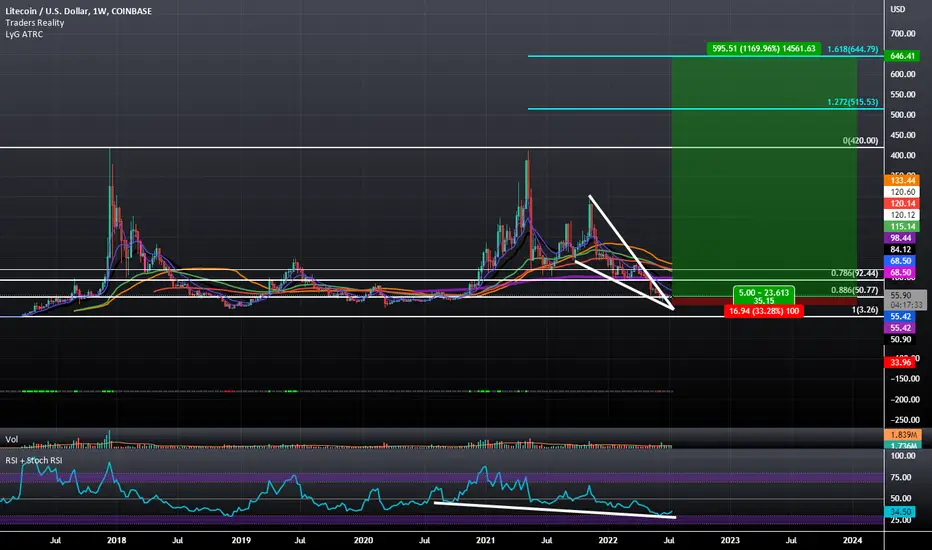This screenshot has width=932, height=550.
Task: Click the purple 55.42 price tag
Action: pyautogui.click(x=902, y=328)
